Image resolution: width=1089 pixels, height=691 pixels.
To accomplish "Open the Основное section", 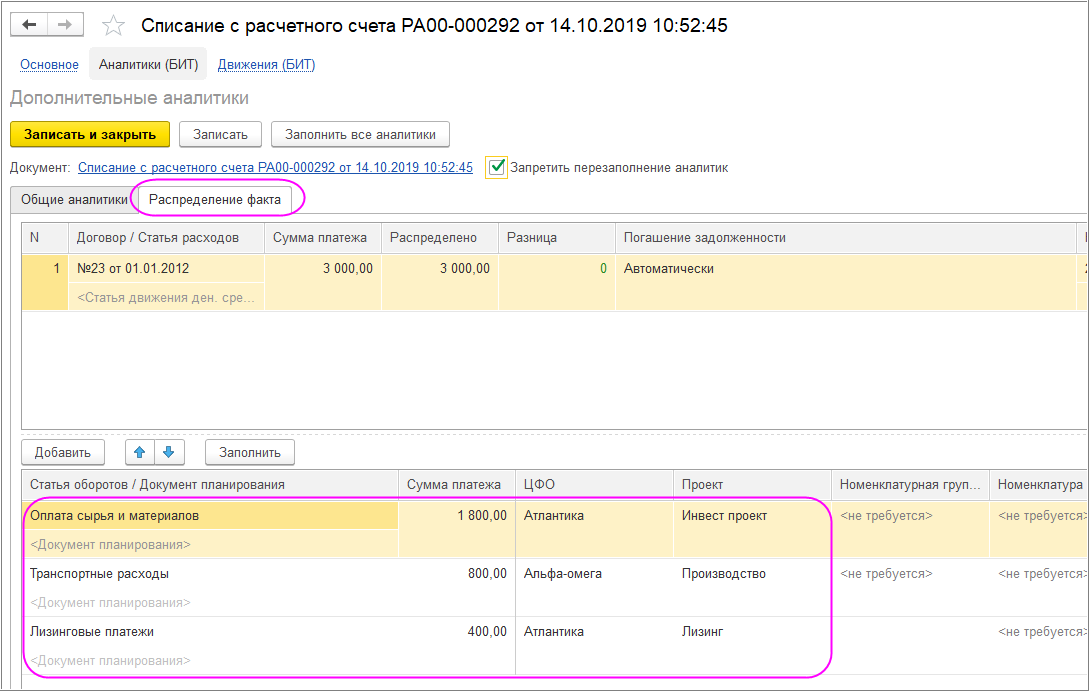I will pos(48,65).
